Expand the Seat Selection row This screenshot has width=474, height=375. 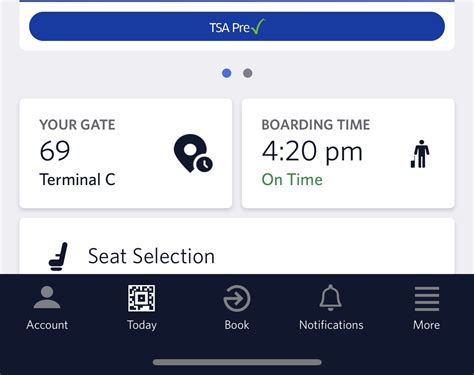point(237,247)
